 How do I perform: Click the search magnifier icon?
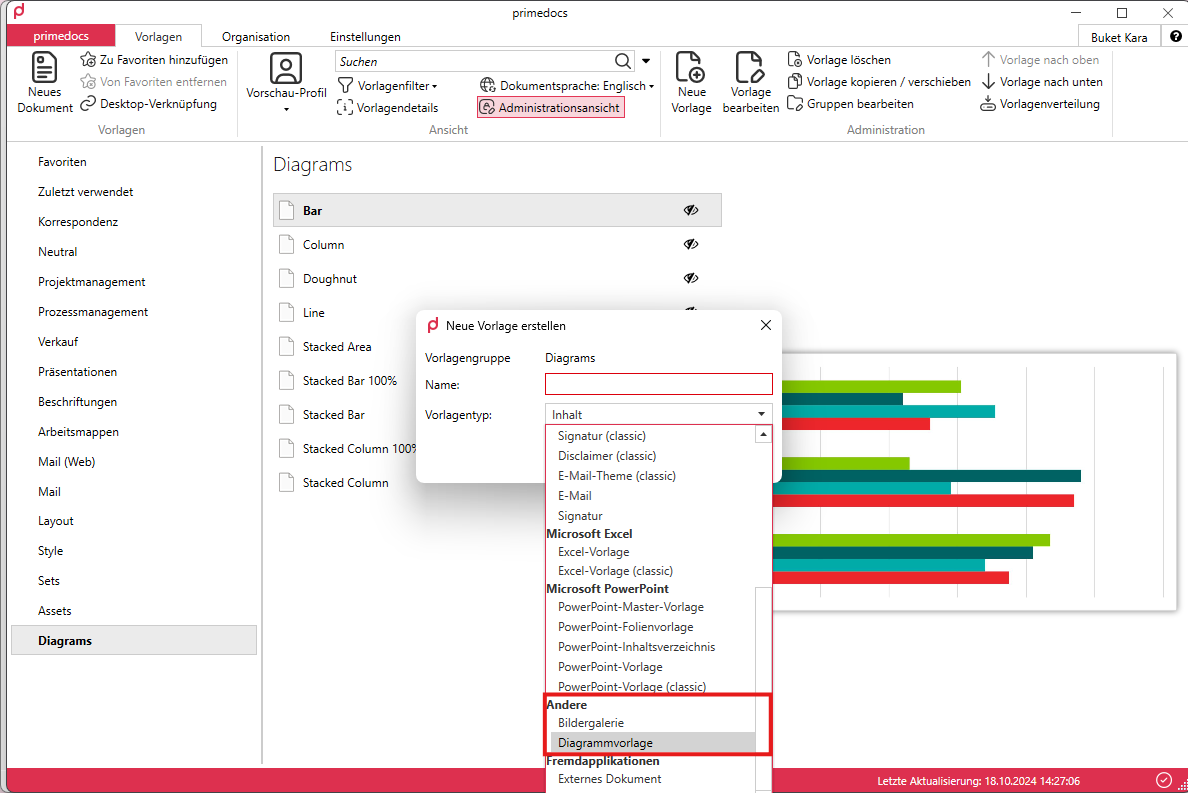[622, 61]
